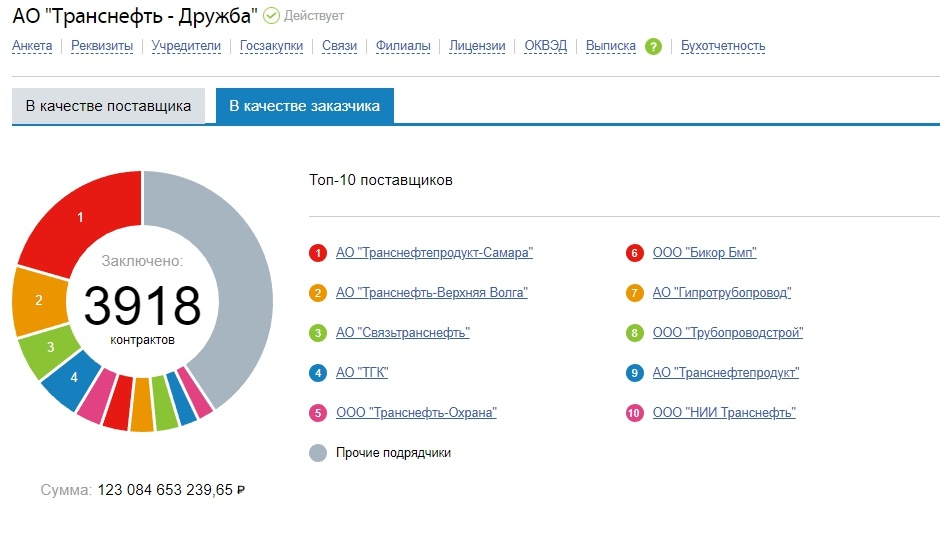Click the green number 3 legend badge
The height and width of the screenshot is (543, 940).
click(x=318, y=333)
